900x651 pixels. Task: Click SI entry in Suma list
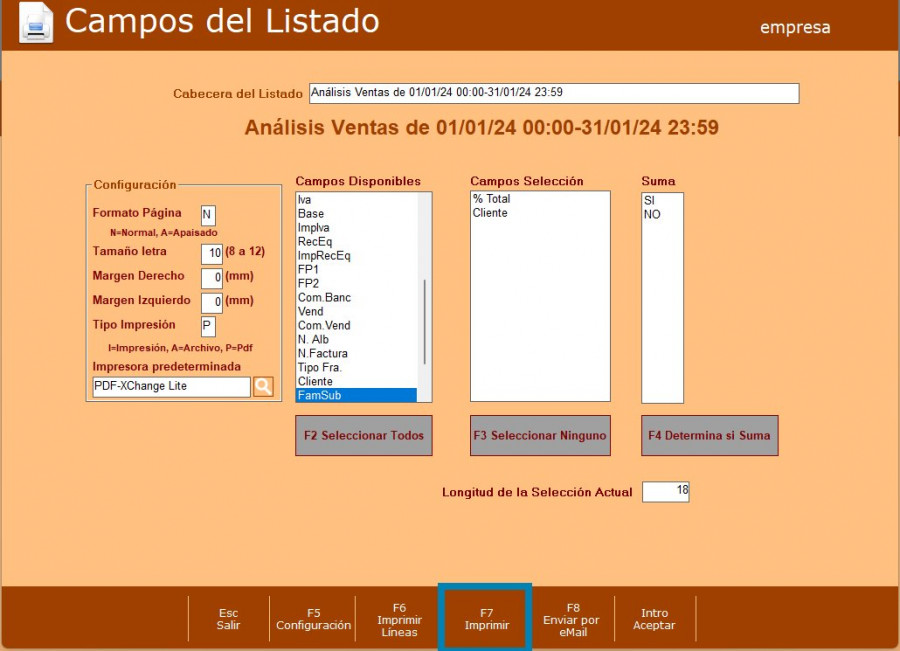coord(661,200)
